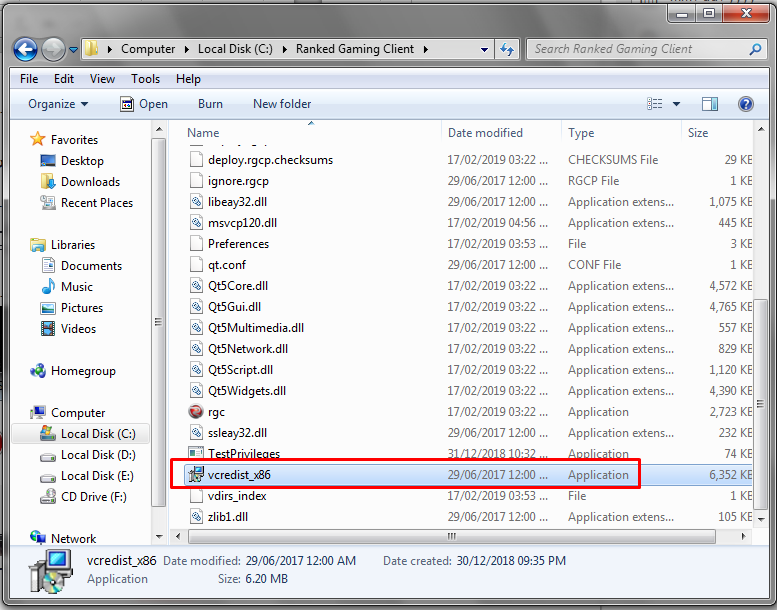Select the Qt5Gui.dll file icon
The height and width of the screenshot is (610, 777).
(196, 307)
